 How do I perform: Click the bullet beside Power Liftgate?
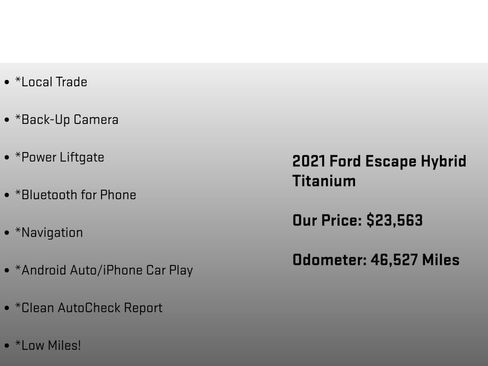[x=7, y=157]
